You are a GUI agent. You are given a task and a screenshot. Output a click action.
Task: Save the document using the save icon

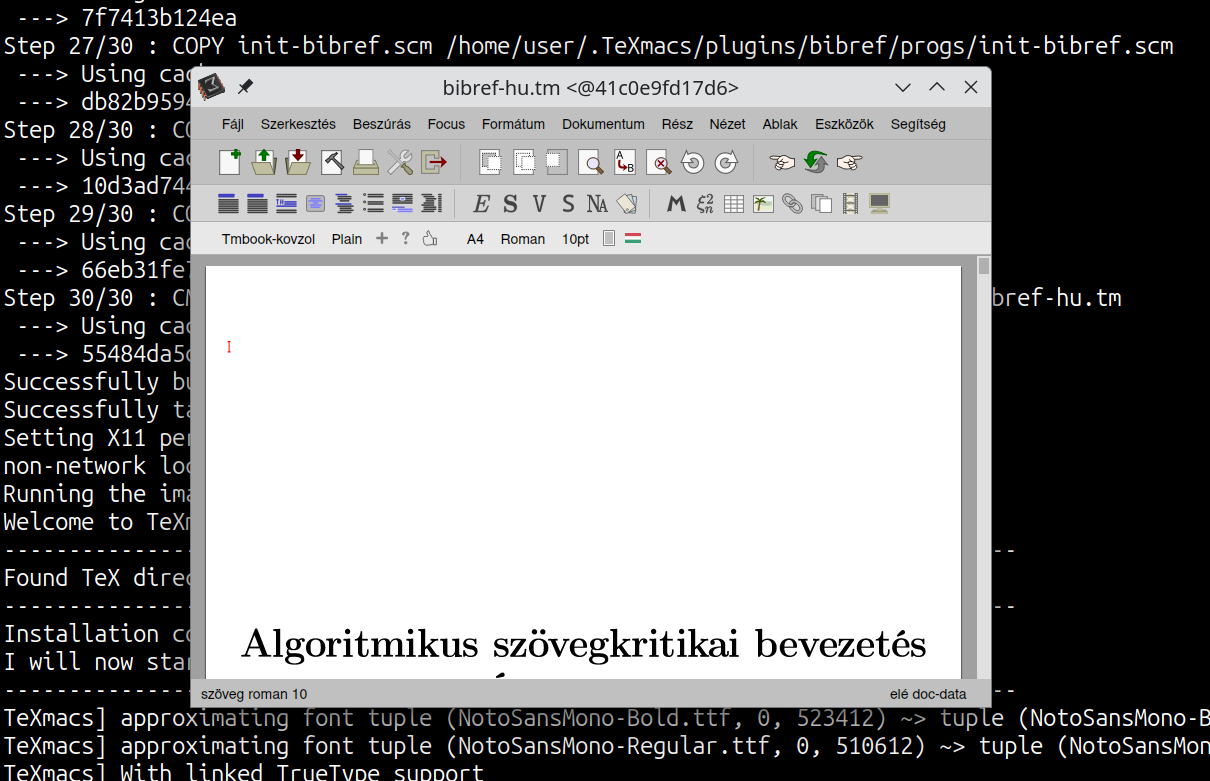pos(298,162)
